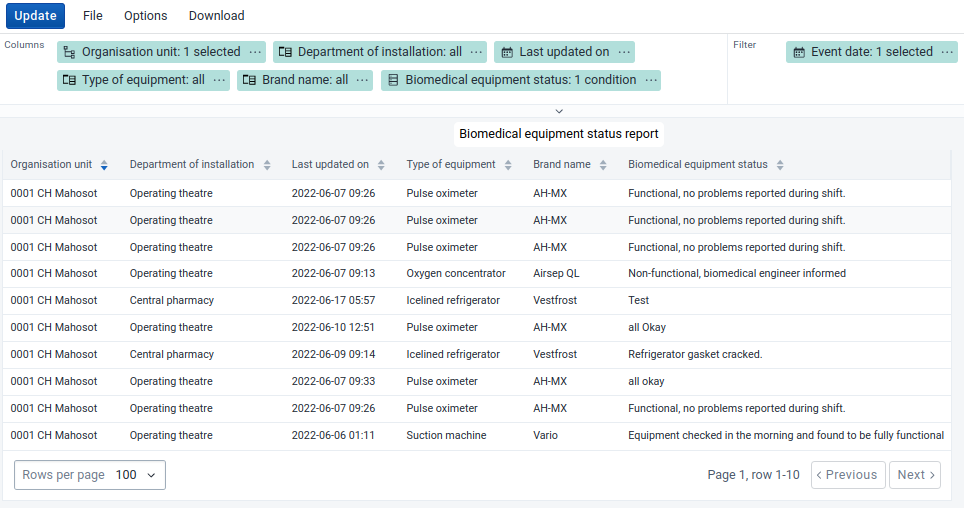Viewport: 964px width, 508px height.
Task: Open the Options menu
Action: [x=146, y=16]
